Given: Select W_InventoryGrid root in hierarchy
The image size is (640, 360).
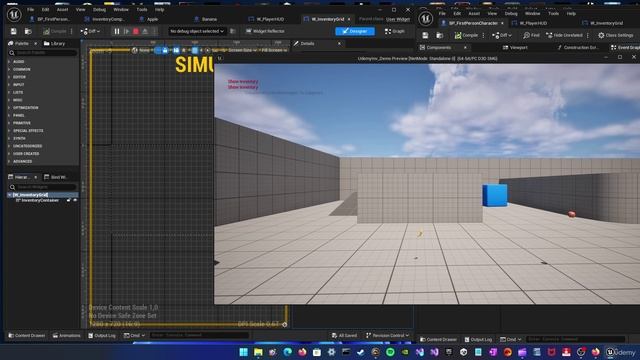Looking at the screenshot, I should pos(31,195).
